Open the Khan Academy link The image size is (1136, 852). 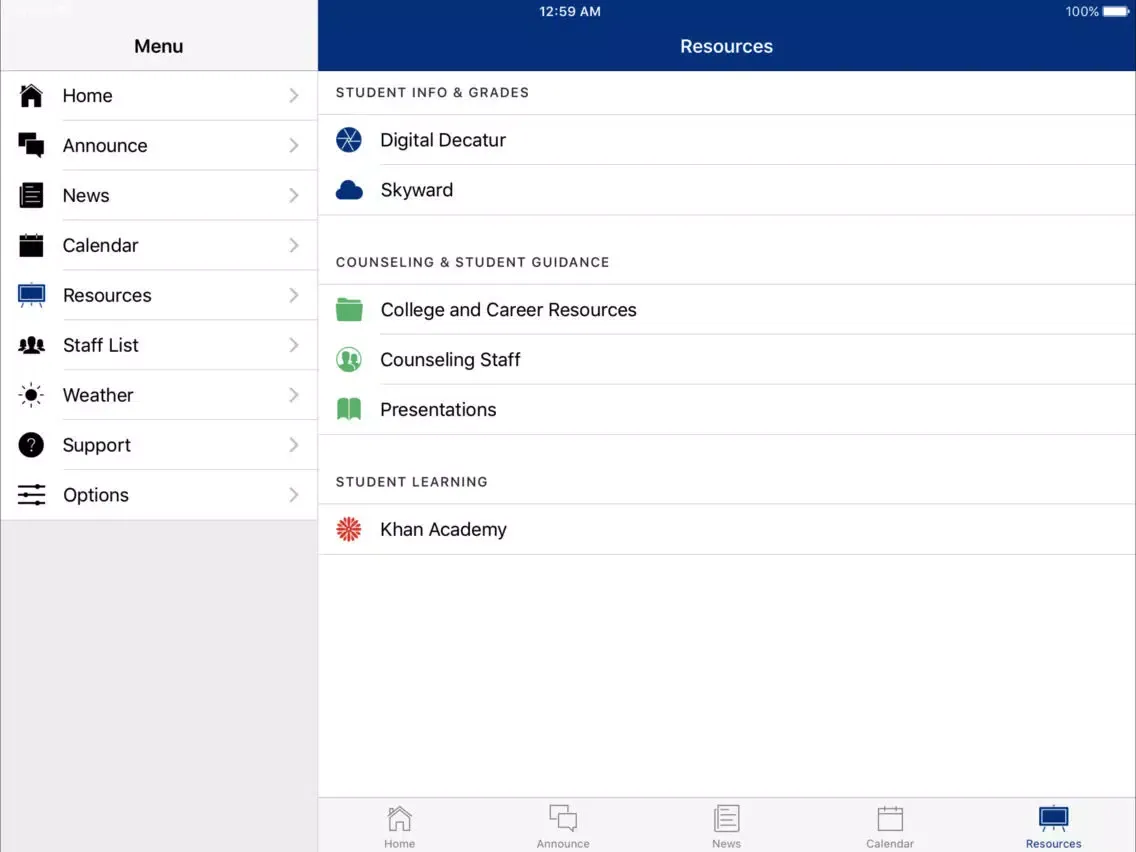[x=727, y=530]
